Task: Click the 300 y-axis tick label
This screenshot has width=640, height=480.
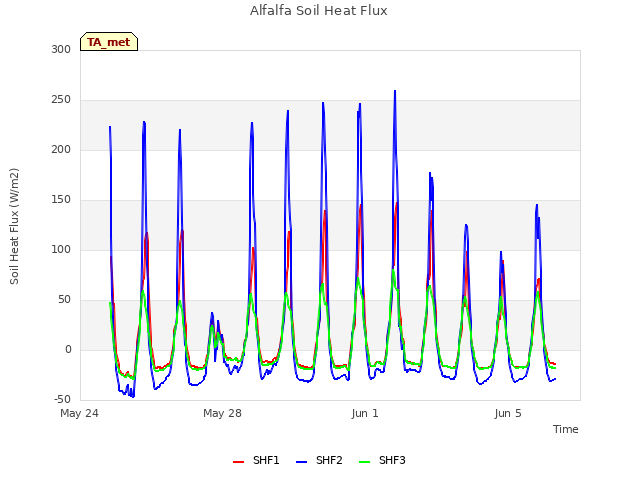Action: point(61,49)
